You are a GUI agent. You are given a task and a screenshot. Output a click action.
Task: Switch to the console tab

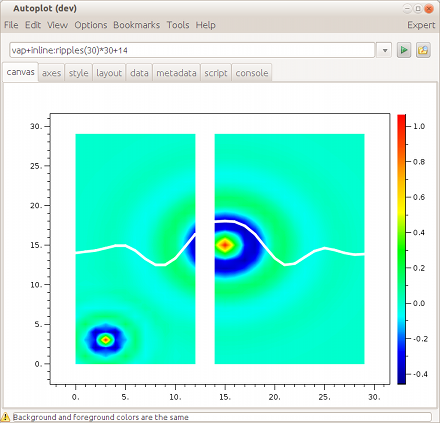coord(252,73)
